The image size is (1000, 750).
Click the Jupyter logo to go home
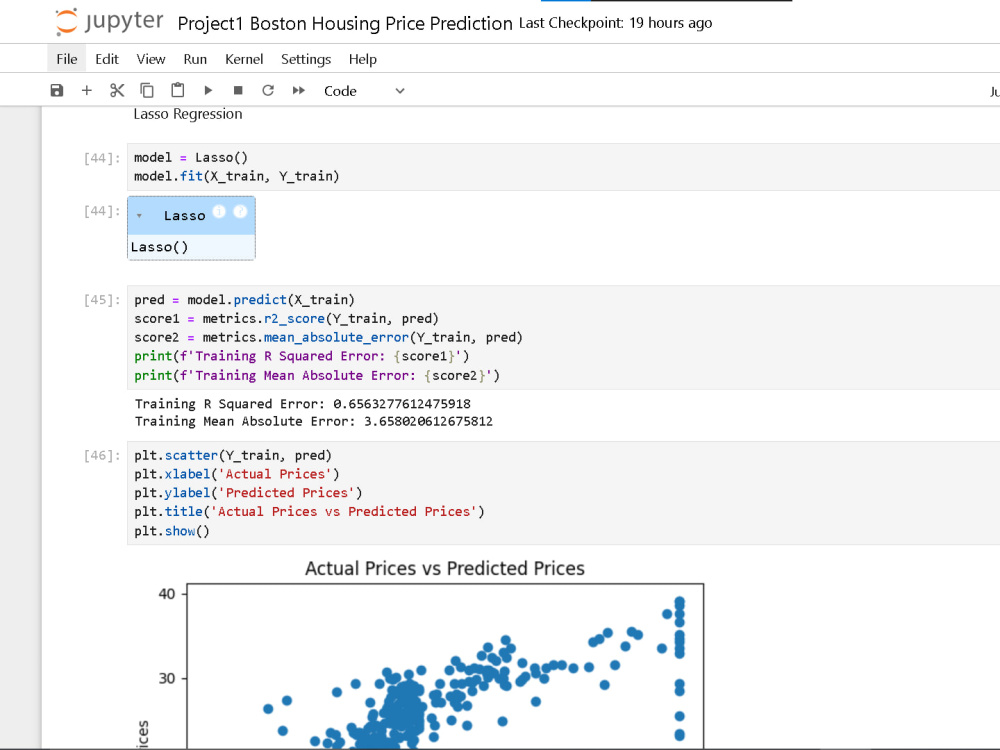[109, 22]
